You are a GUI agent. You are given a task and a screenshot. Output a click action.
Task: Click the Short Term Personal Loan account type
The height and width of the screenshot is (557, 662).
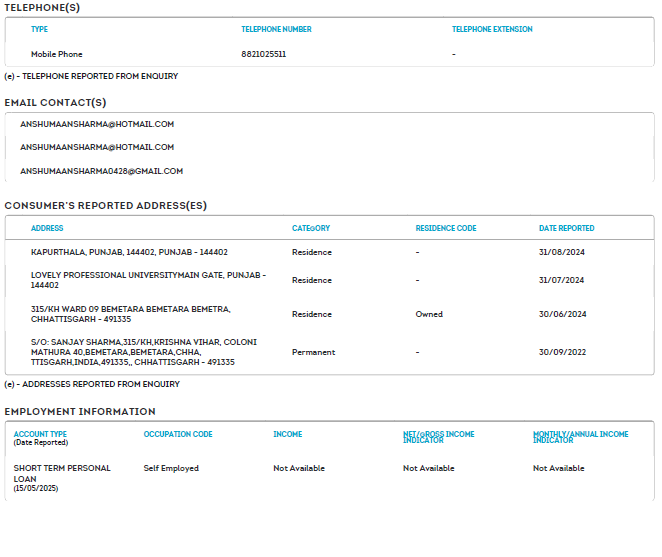[62, 473]
